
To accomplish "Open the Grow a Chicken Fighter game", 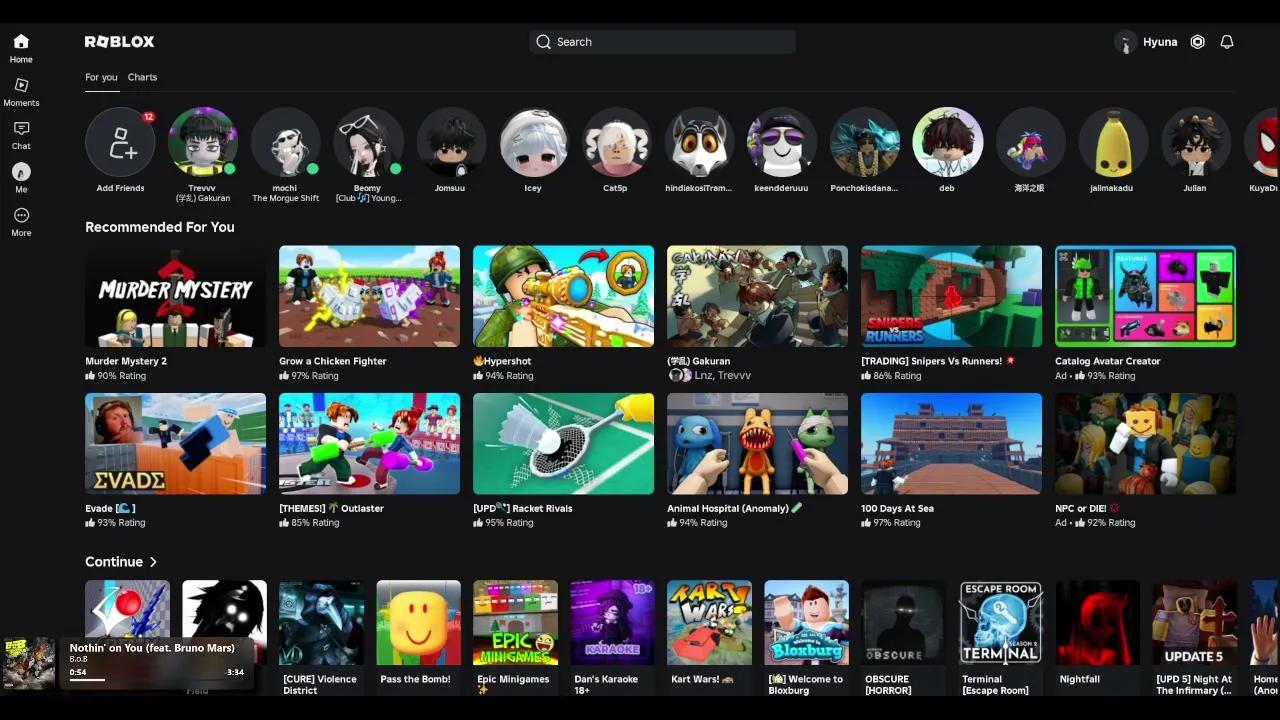I will (x=369, y=296).
